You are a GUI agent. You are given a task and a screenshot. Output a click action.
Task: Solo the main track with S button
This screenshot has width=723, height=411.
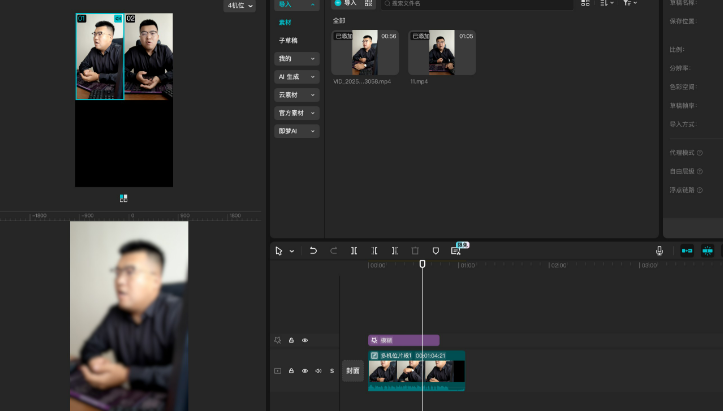pyautogui.click(x=332, y=371)
